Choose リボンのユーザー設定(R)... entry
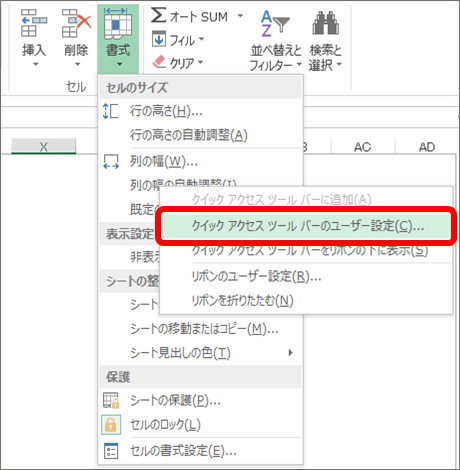Screen dimensions: 460x470 click(x=306, y=276)
